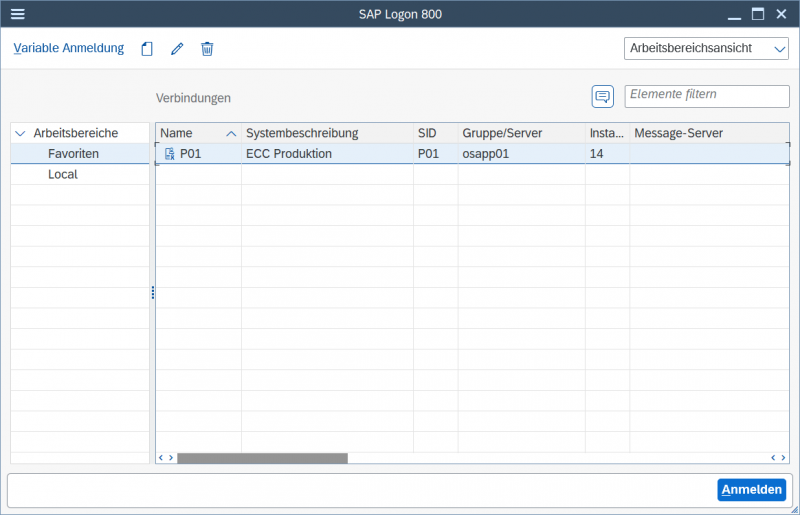800x515 pixels.
Task: Click the Anmelden button
Action: pos(752,489)
